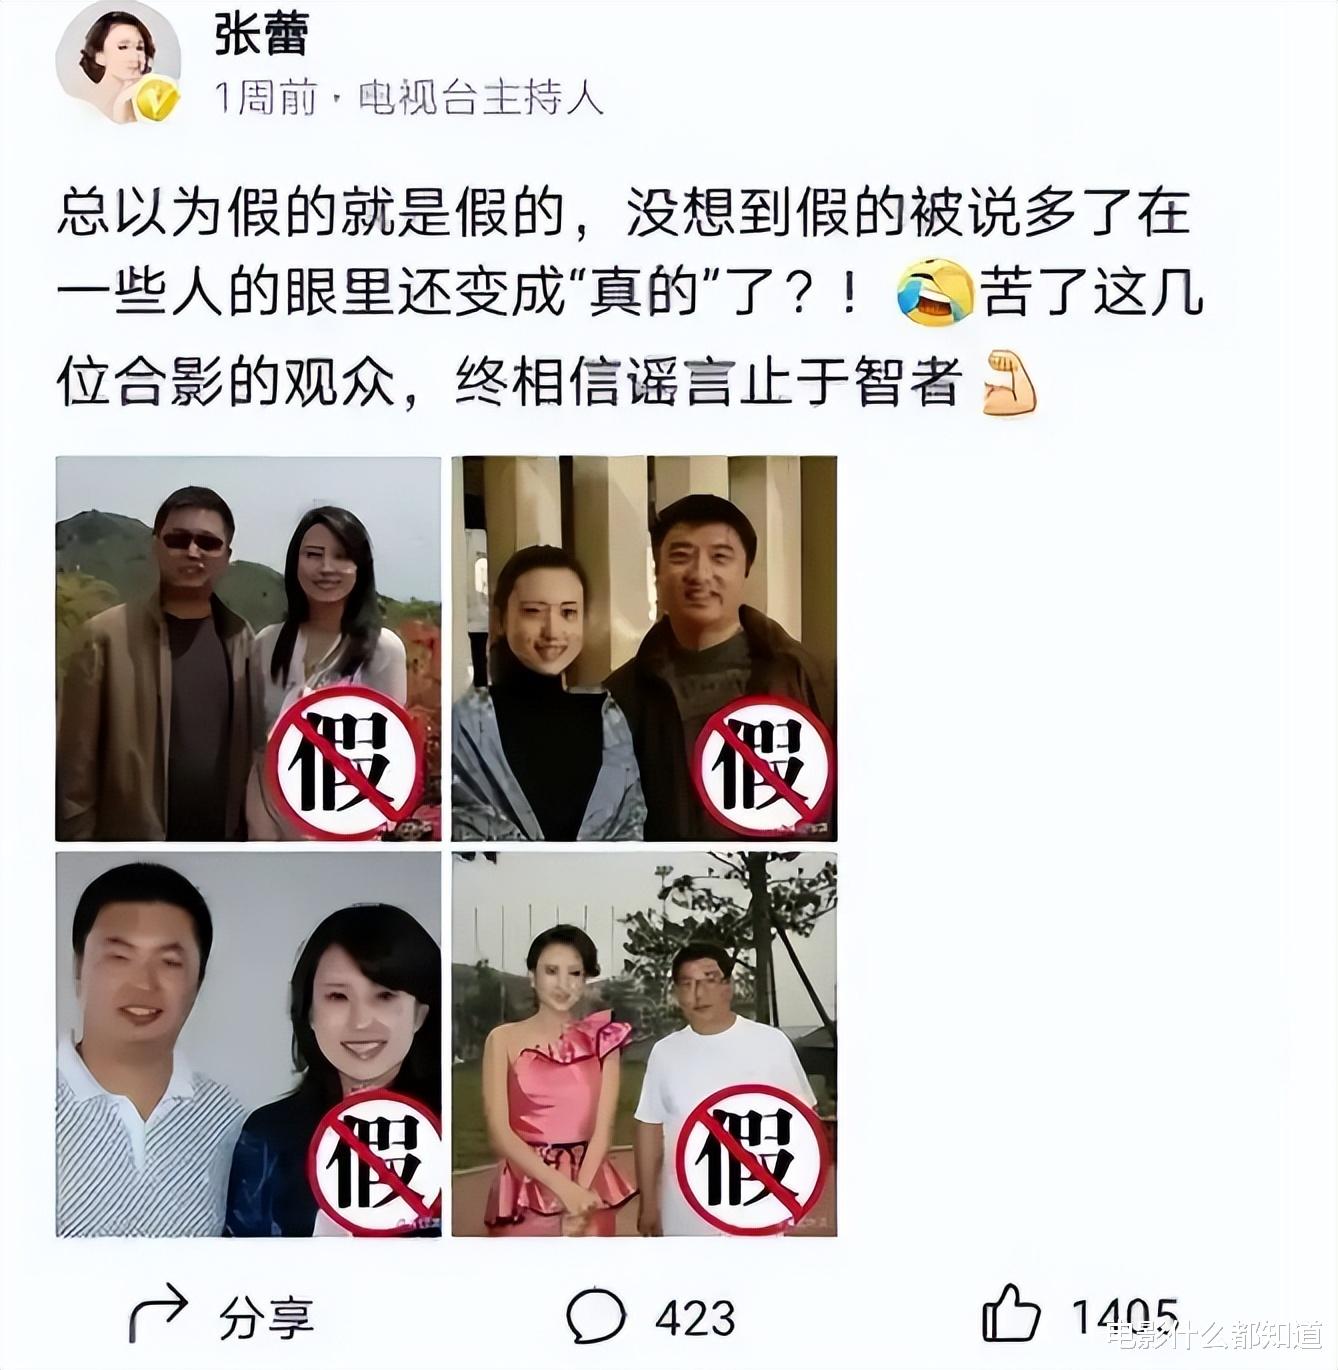Viewport: 1338px width, 1370px height.
Task: Click the share arrow icon
Action: [x=158, y=1312]
